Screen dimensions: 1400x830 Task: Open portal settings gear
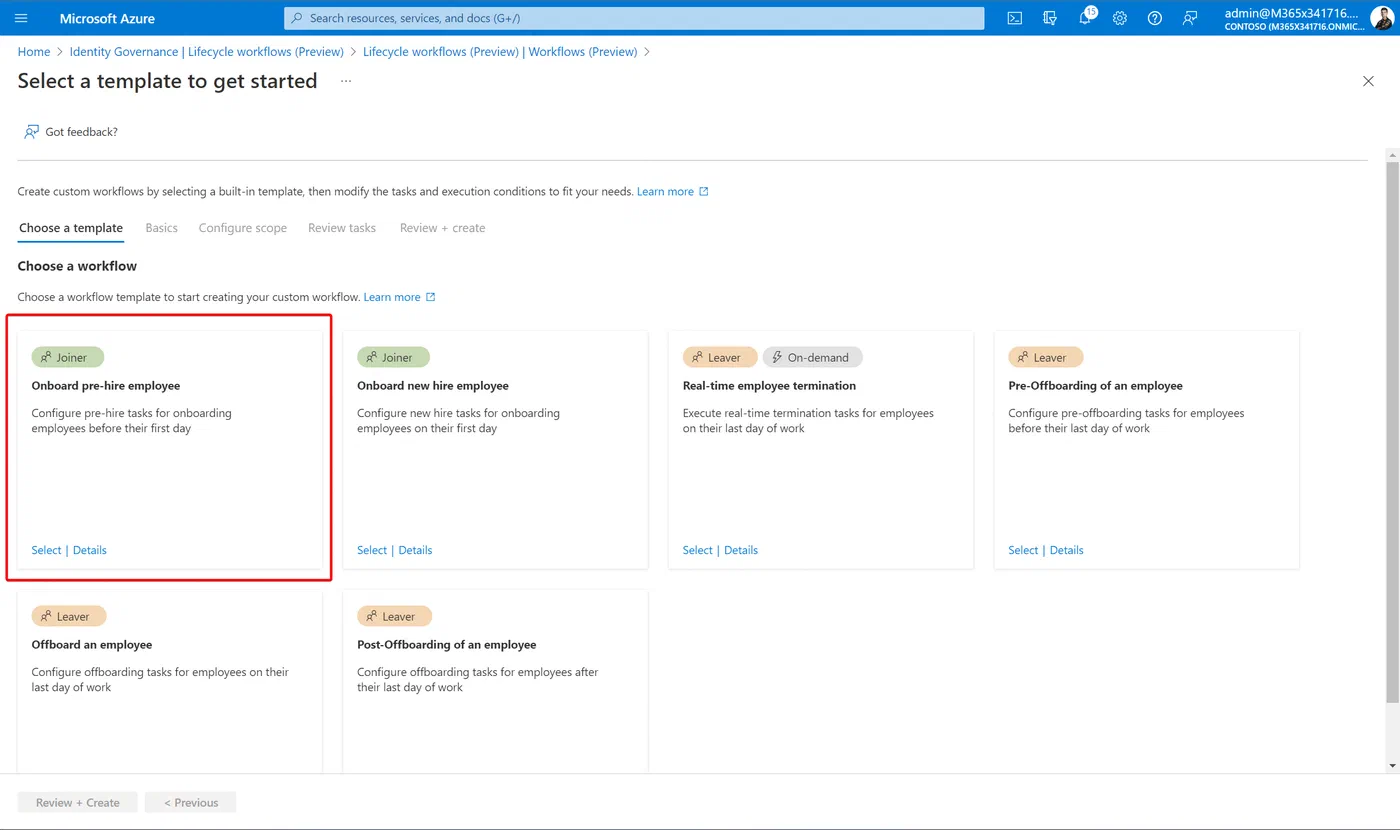(x=1120, y=18)
